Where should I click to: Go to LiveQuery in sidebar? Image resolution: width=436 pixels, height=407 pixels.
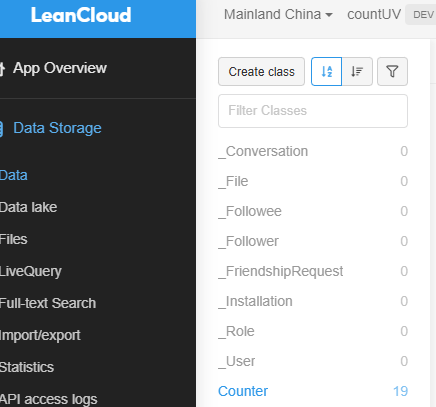point(31,271)
